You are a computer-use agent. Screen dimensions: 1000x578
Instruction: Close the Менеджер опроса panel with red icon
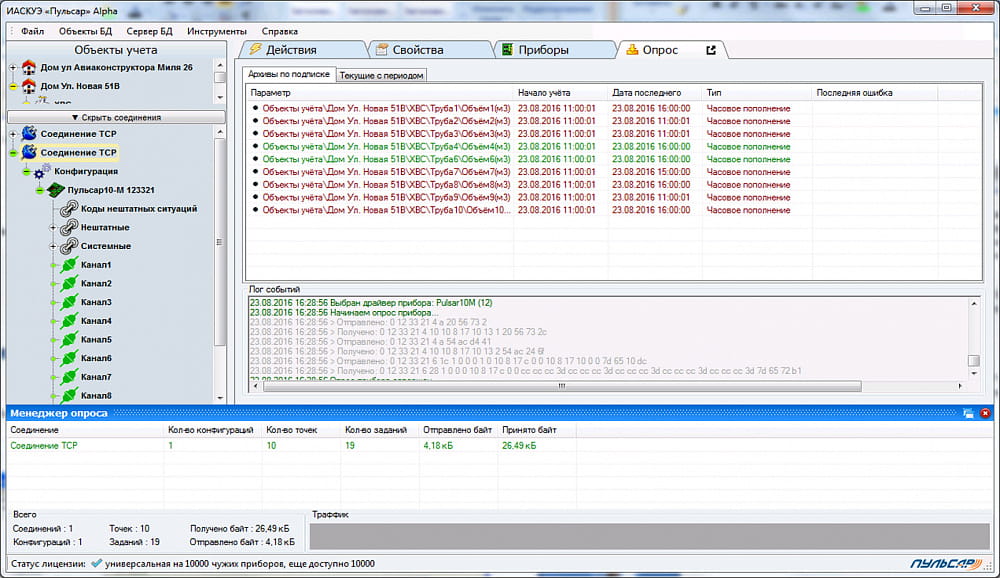pos(985,413)
